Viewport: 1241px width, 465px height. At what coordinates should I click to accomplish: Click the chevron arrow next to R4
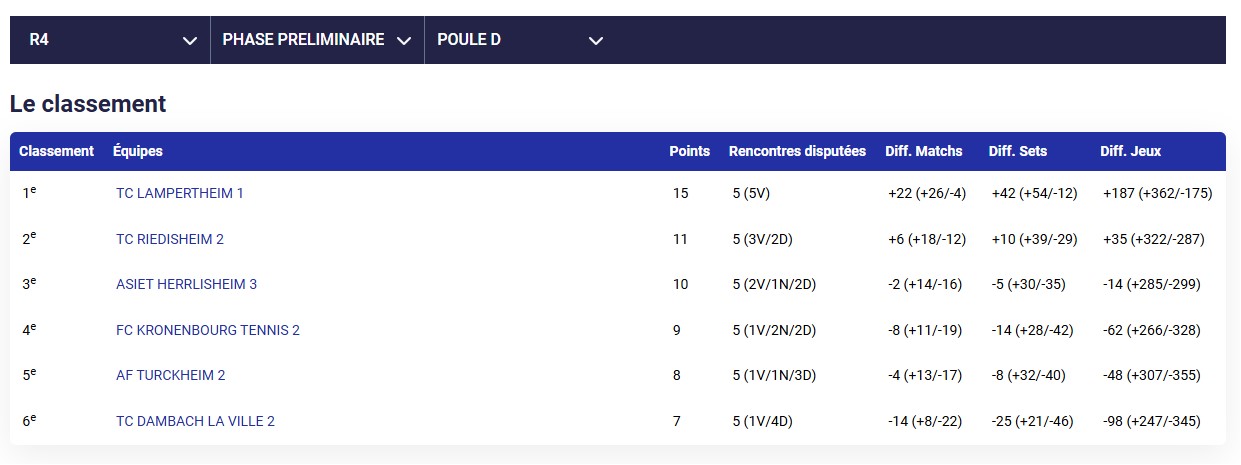[x=190, y=40]
